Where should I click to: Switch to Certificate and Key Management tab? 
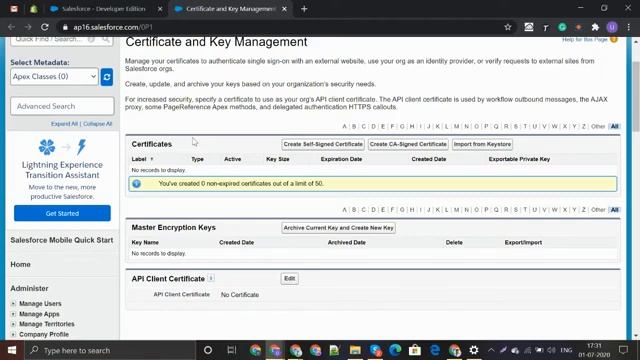click(231, 9)
